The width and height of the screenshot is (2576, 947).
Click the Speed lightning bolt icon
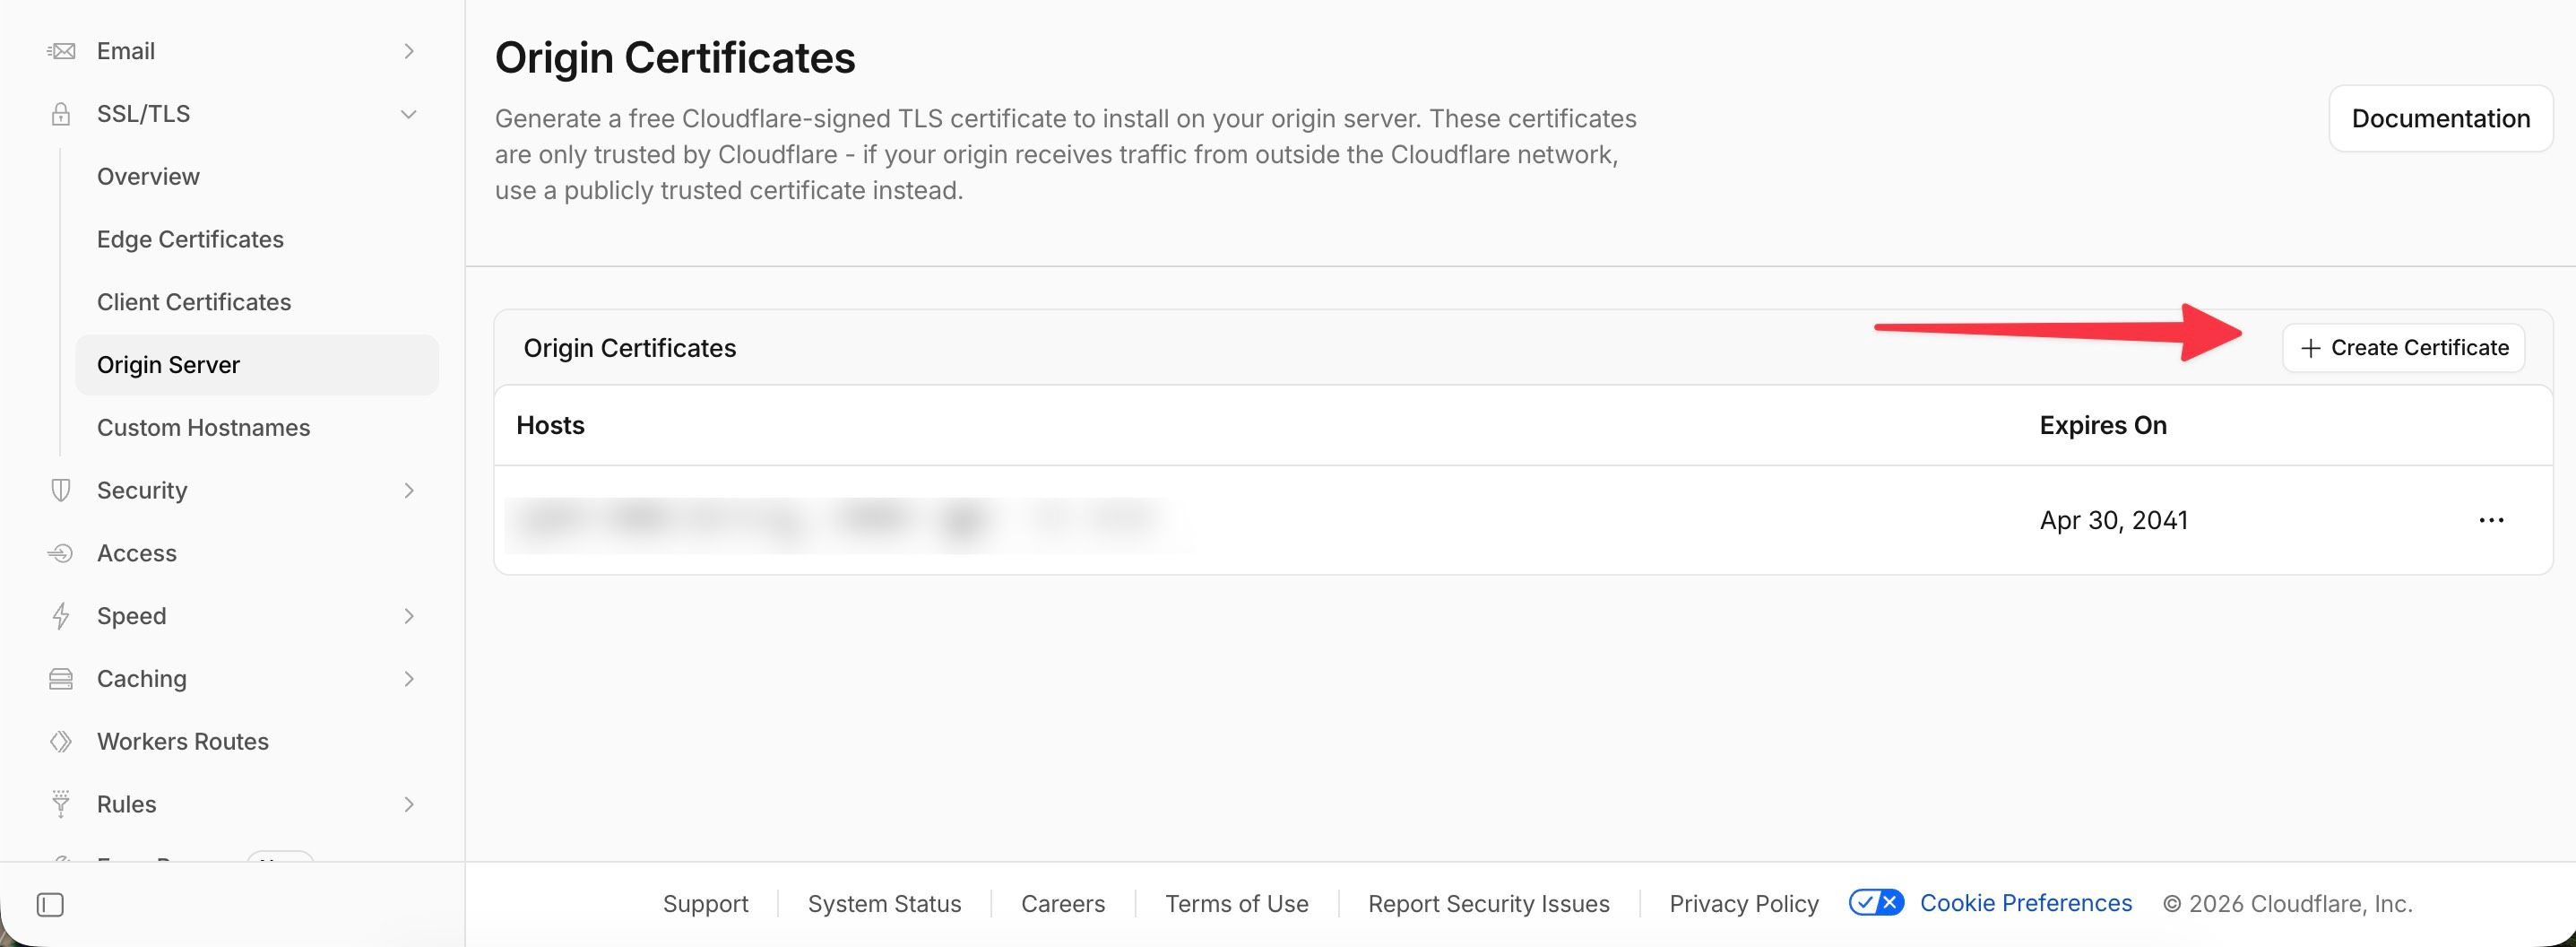(x=61, y=616)
